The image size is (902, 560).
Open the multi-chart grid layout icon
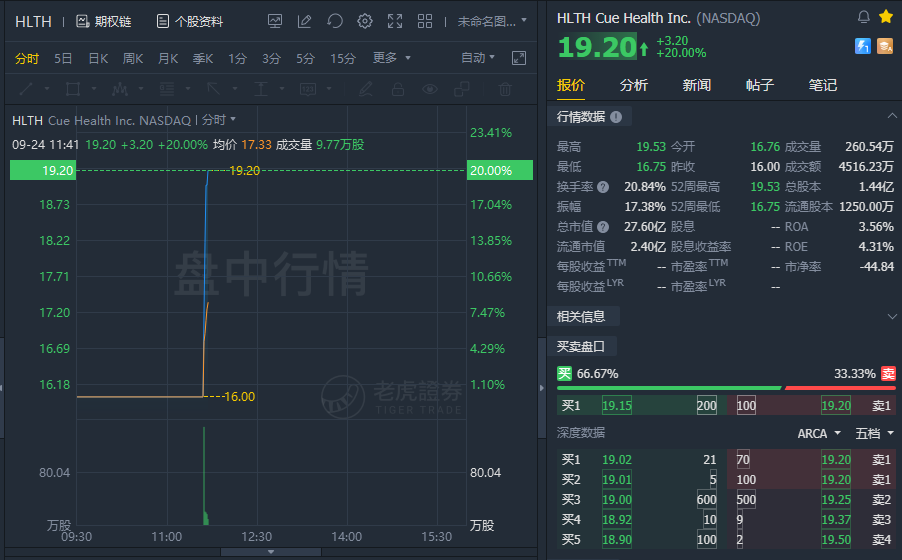(x=425, y=21)
